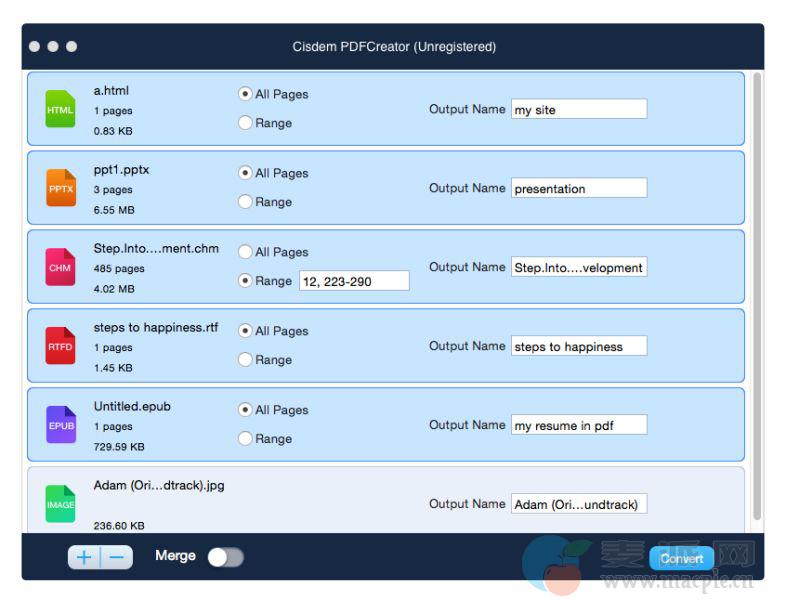Screen dimensions: 786x600
Task: Click the page range field containing 12, 223-290
Action: pyautogui.click(x=354, y=281)
